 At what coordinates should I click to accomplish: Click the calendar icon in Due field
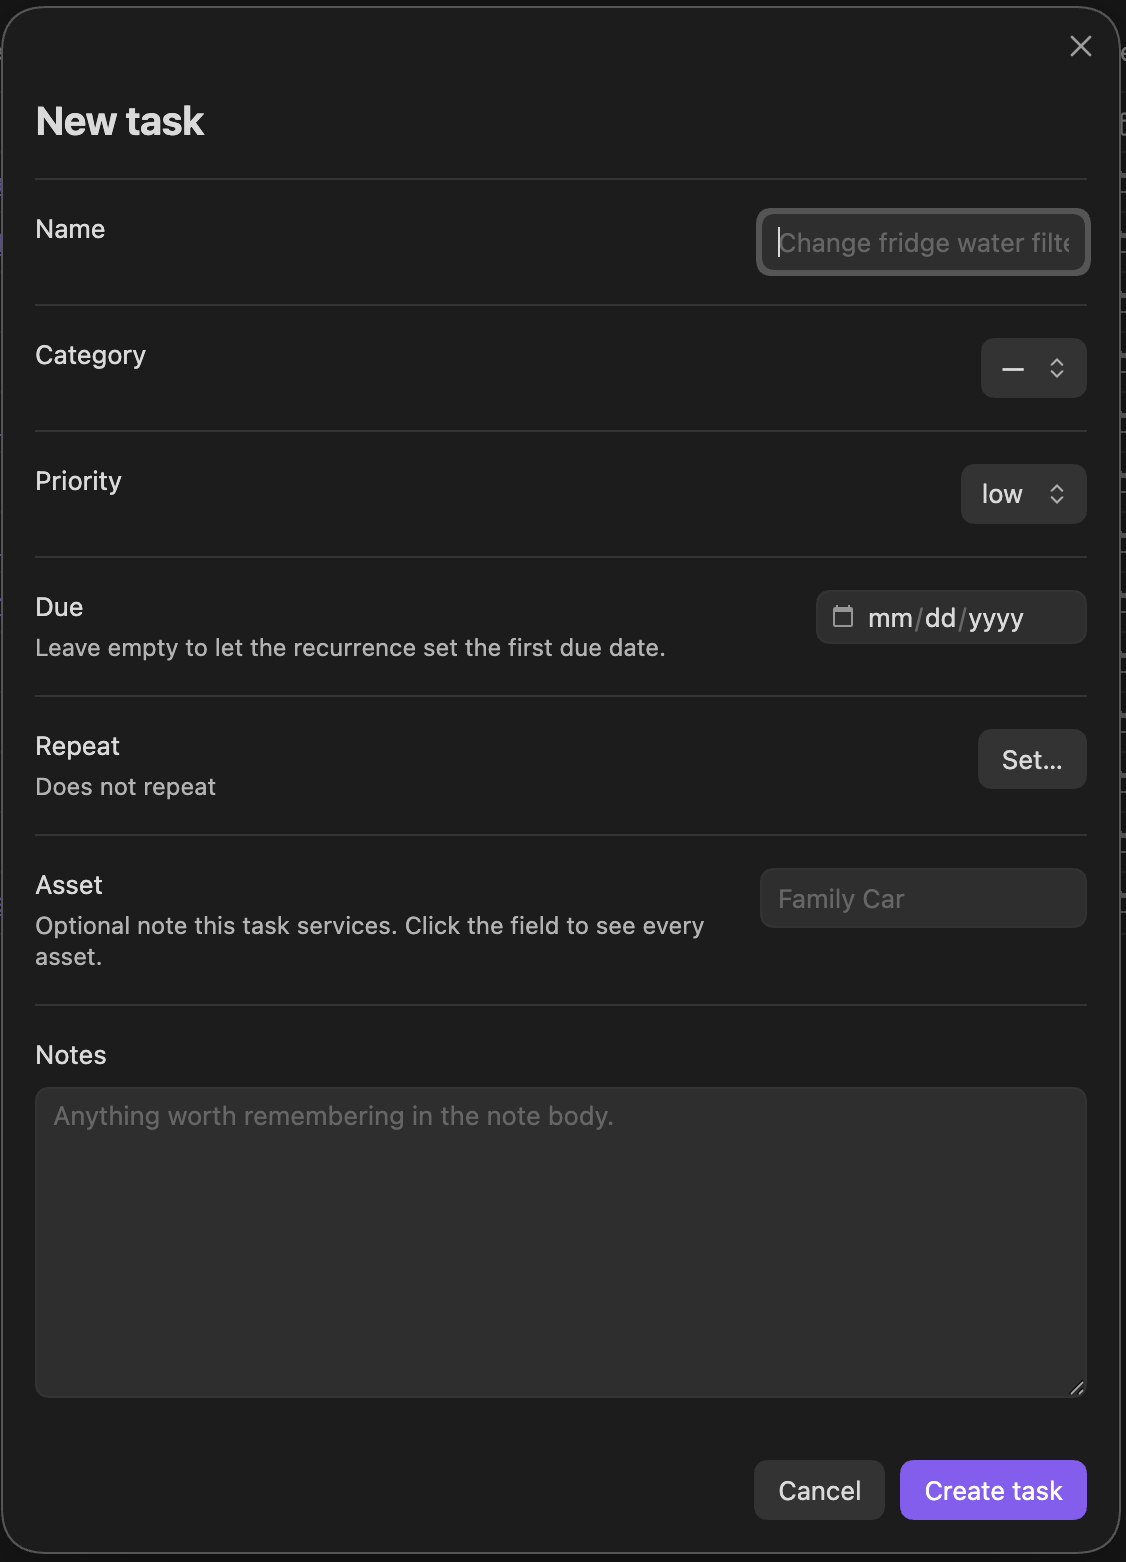(843, 616)
